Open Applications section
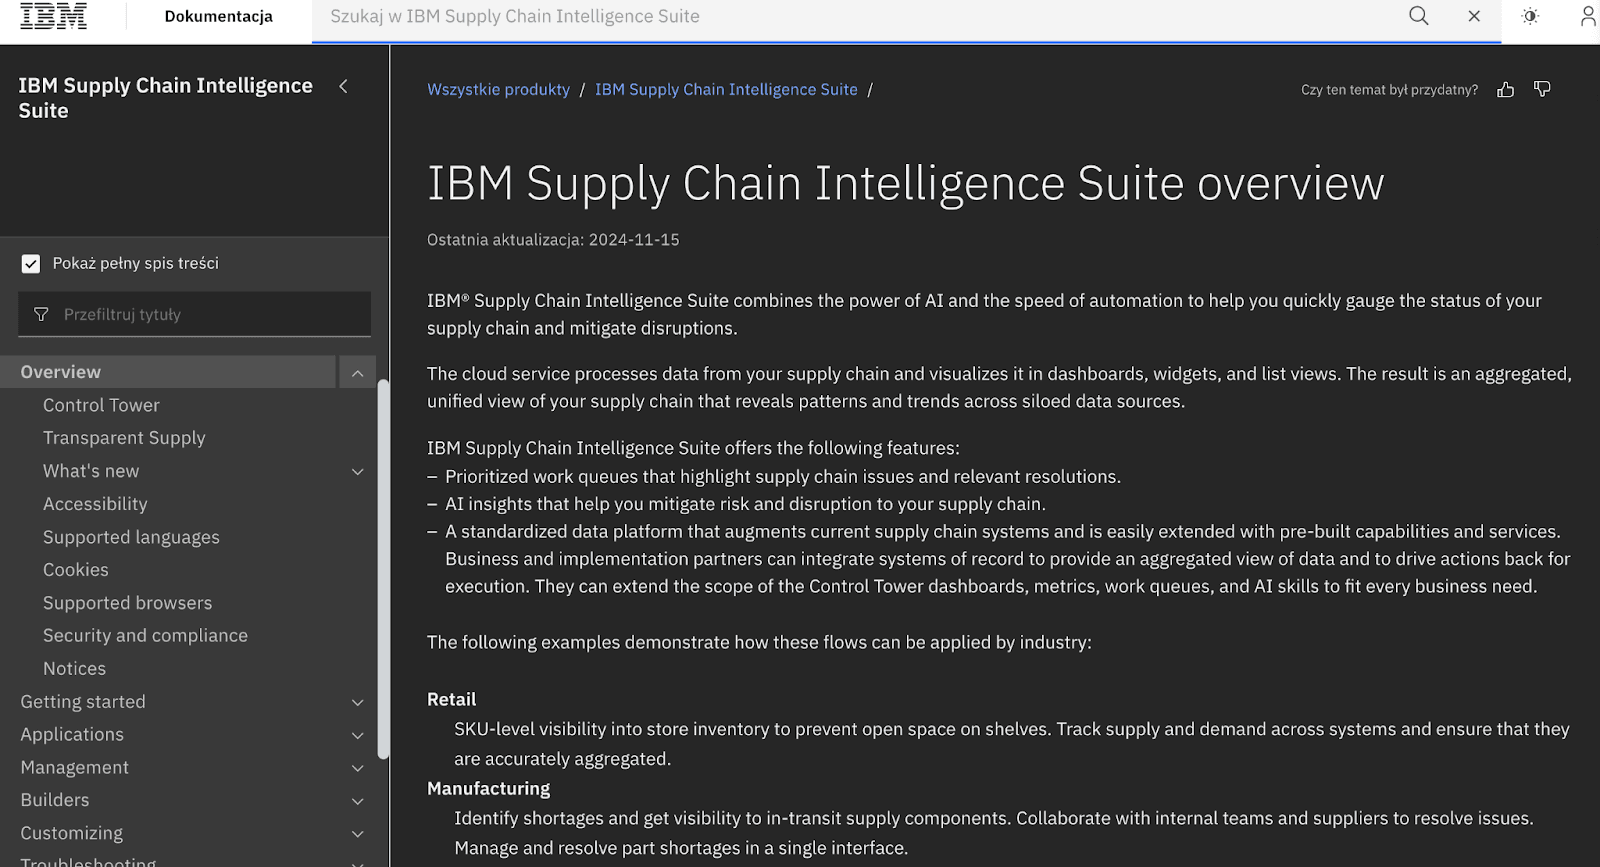Screen dimensions: 1600x867 (x=72, y=735)
